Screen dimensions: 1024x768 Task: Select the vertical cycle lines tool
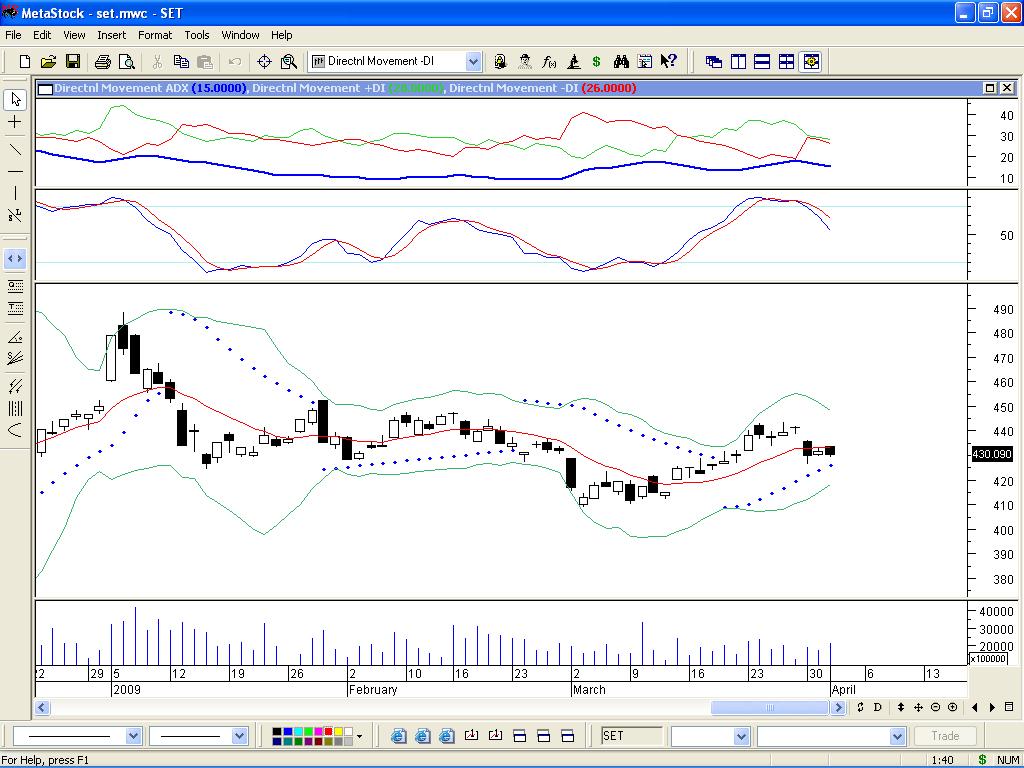[15, 409]
